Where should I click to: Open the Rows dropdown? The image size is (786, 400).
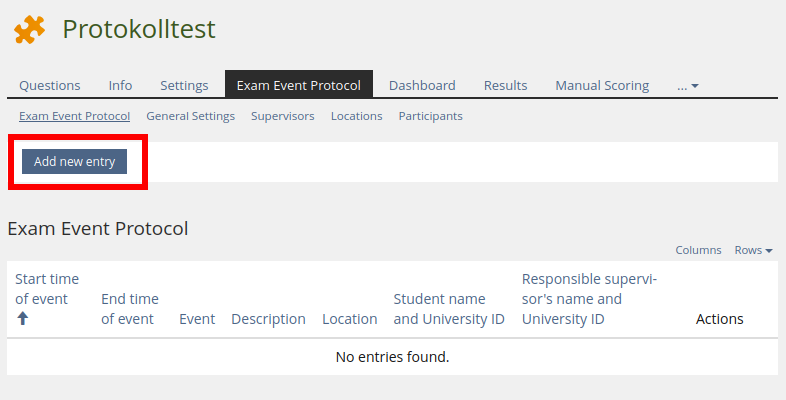tap(753, 250)
